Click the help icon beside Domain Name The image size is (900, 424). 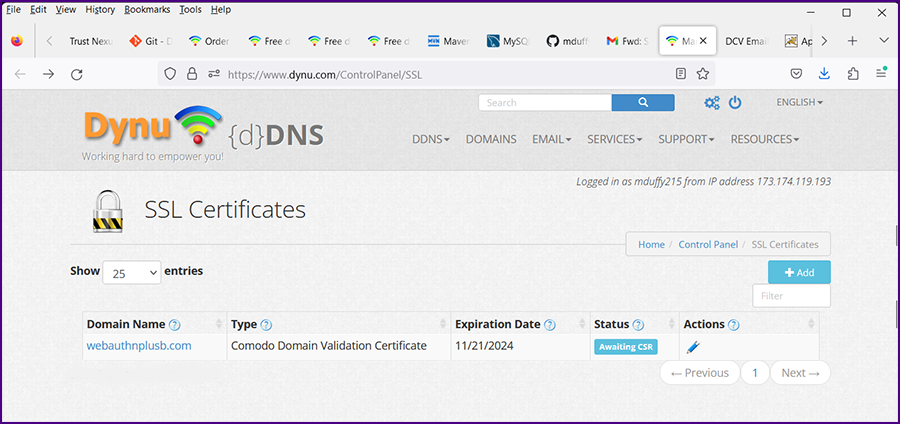(x=175, y=325)
